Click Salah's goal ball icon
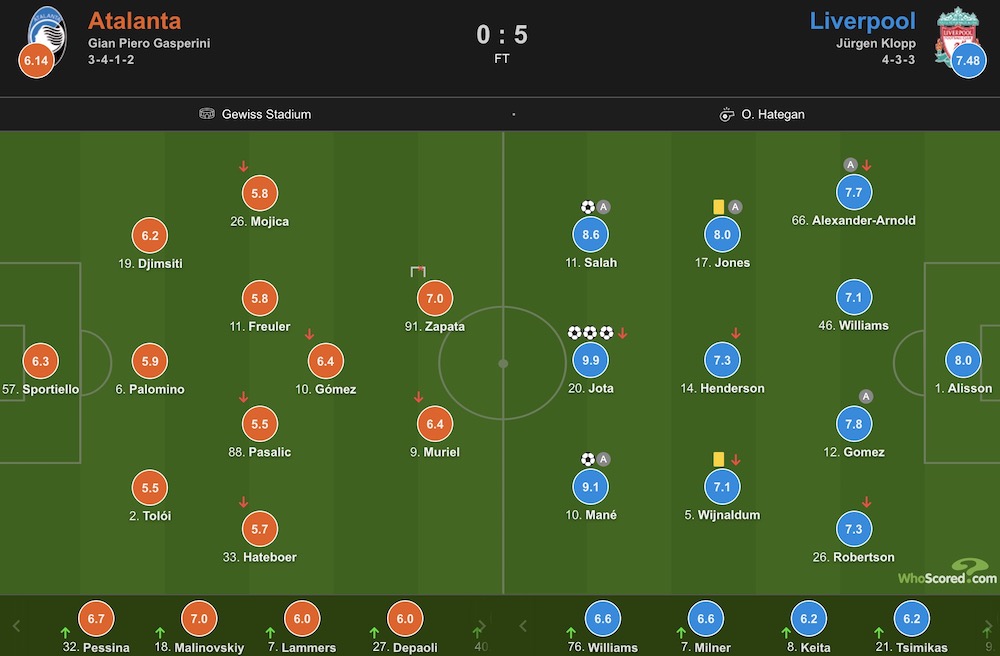1000x656 pixels. click(588, 207)
